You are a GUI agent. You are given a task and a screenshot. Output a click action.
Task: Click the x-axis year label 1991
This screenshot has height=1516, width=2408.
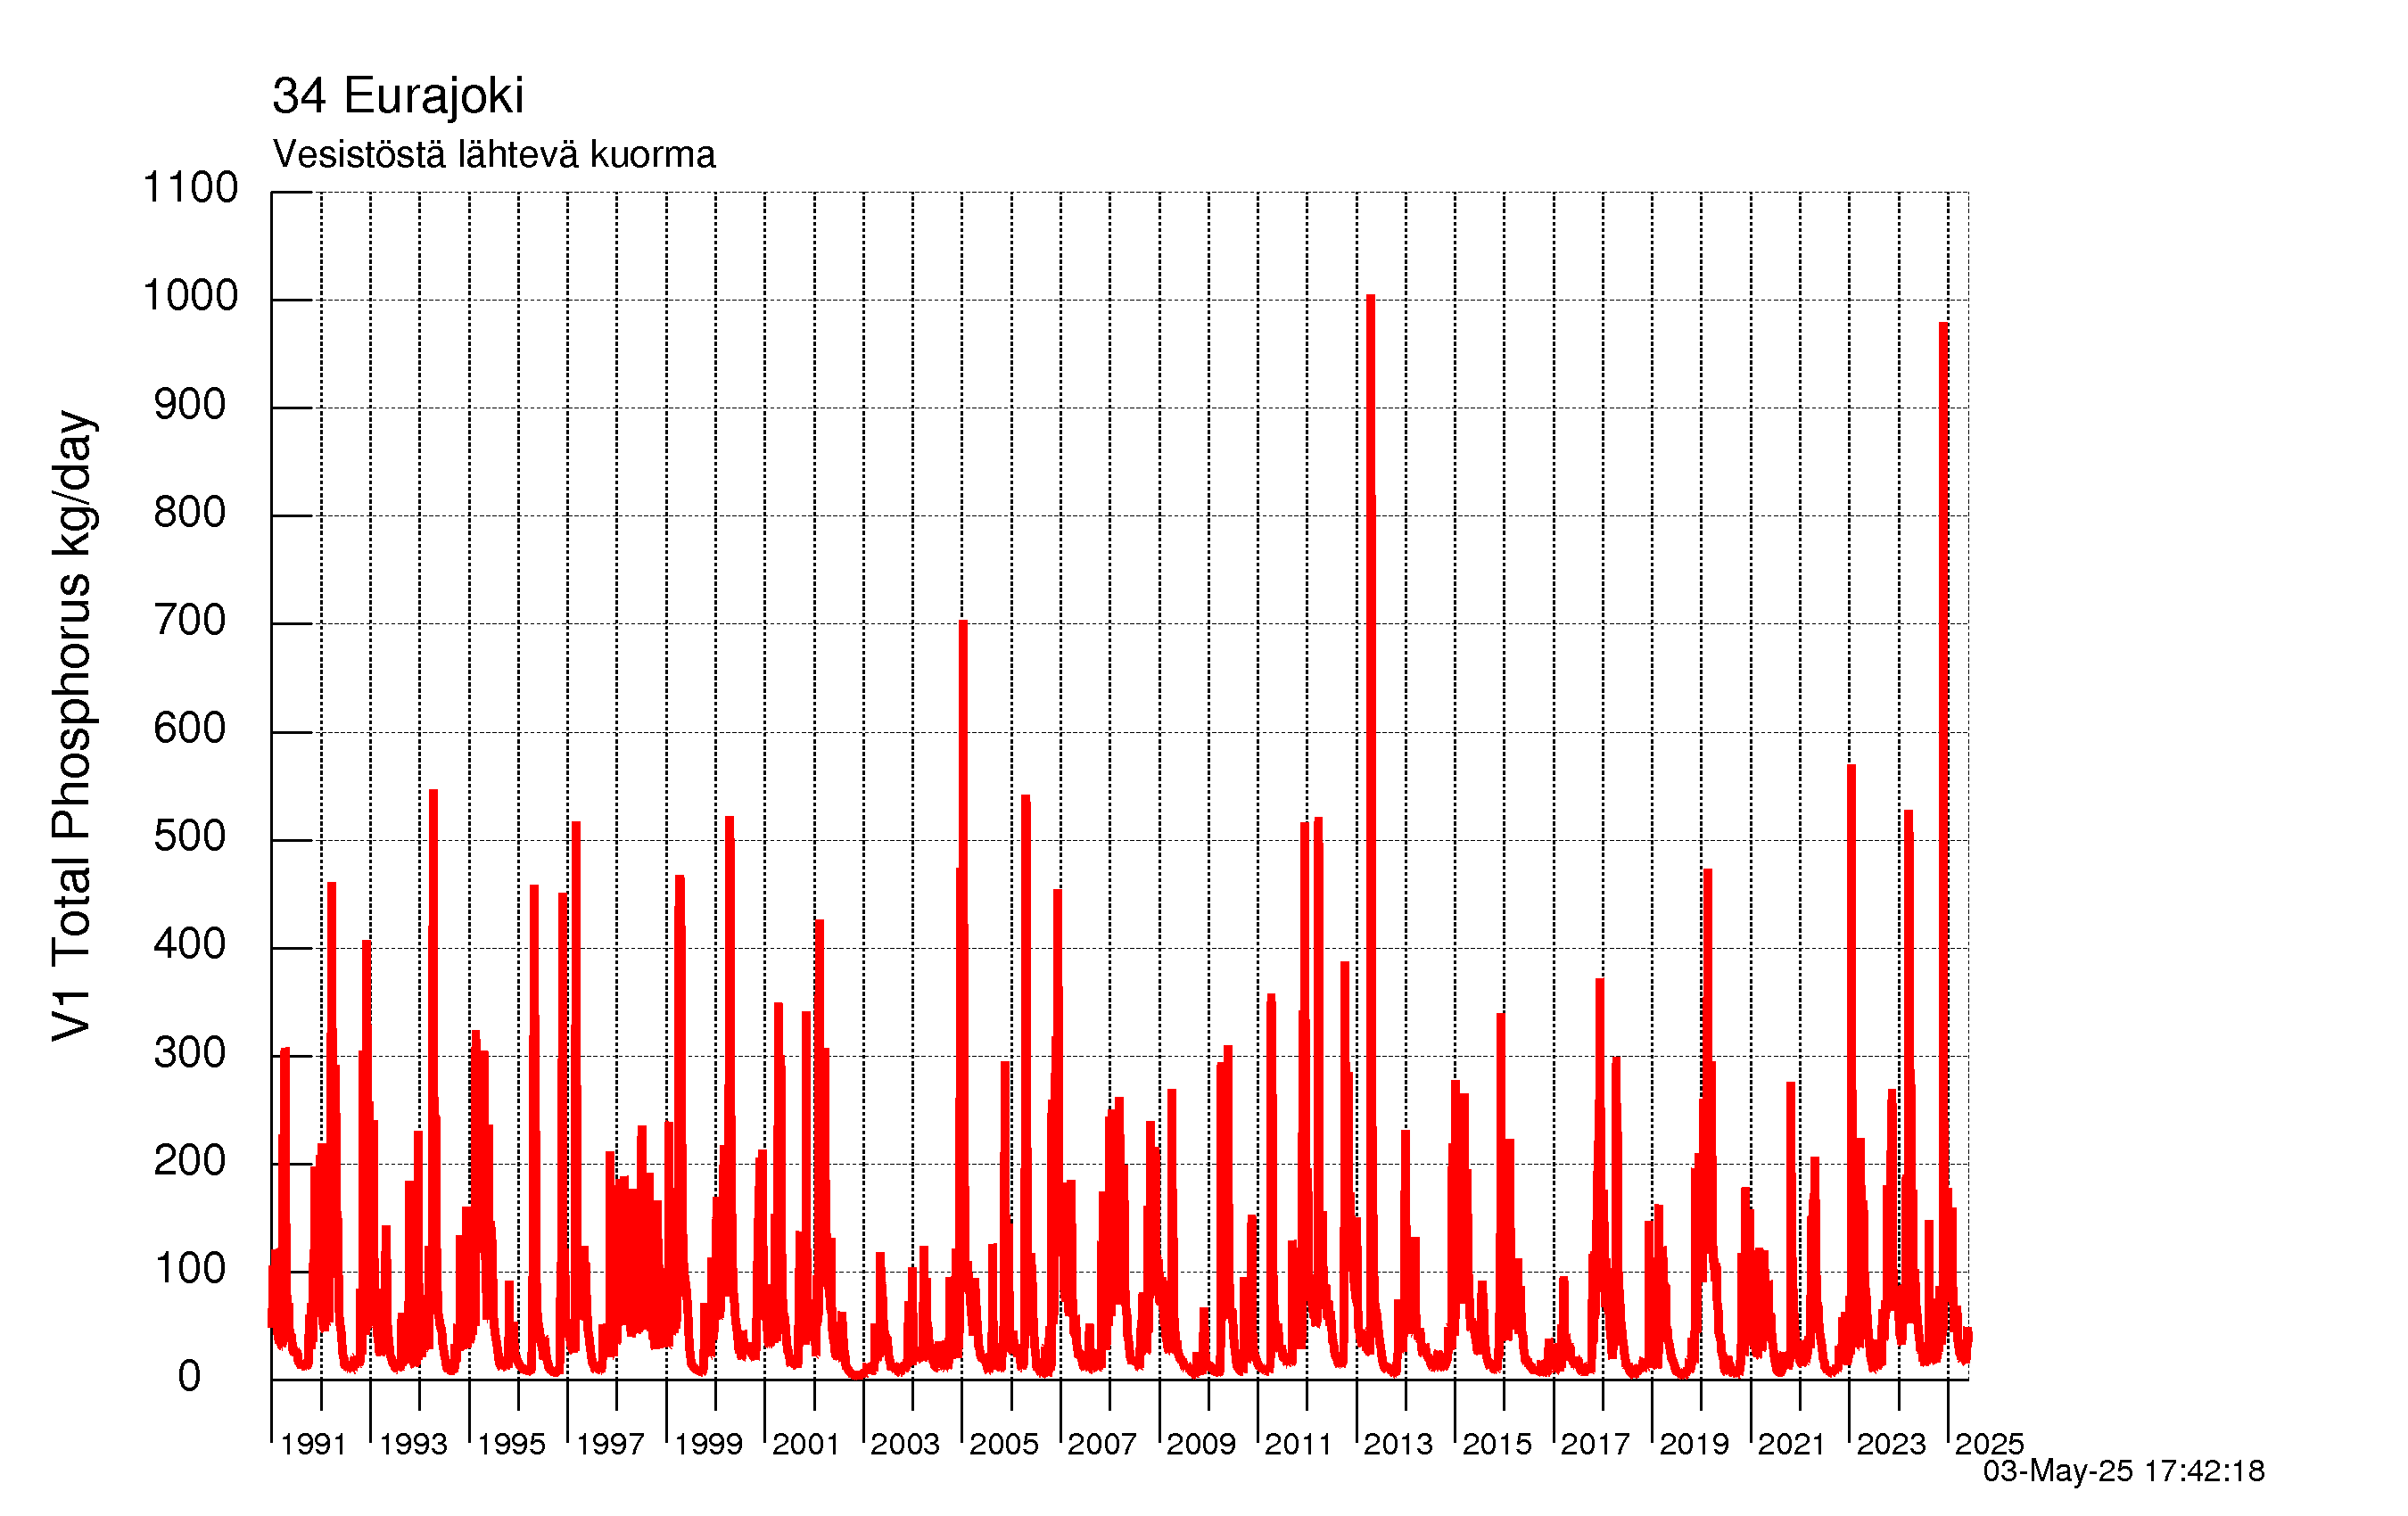(313, 1444)
